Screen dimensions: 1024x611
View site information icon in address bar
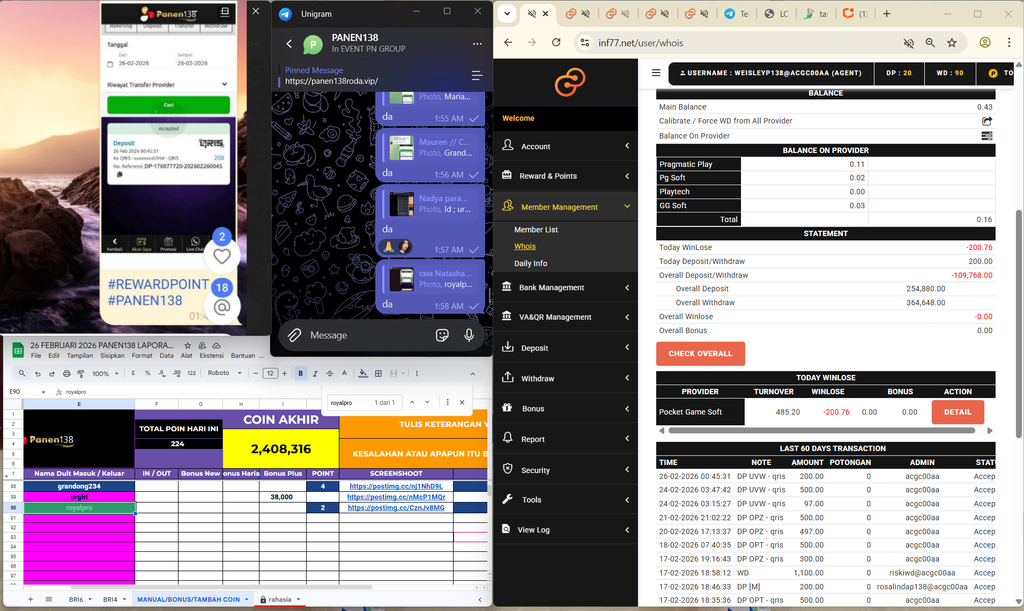[x=584, y=42]
